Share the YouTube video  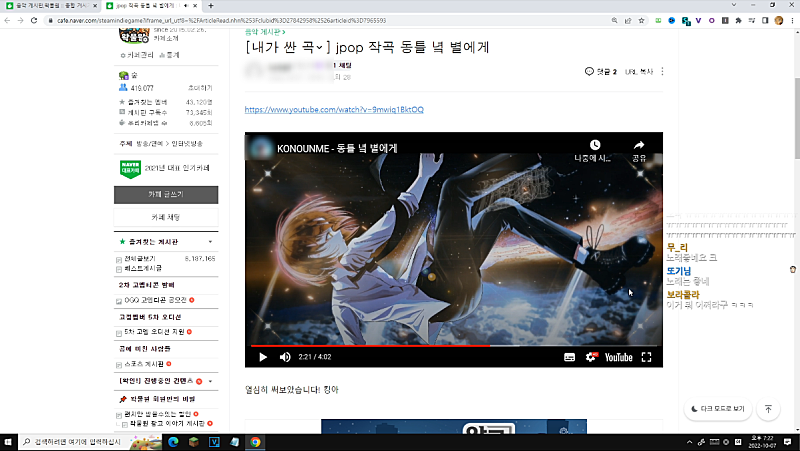point(639,151)
